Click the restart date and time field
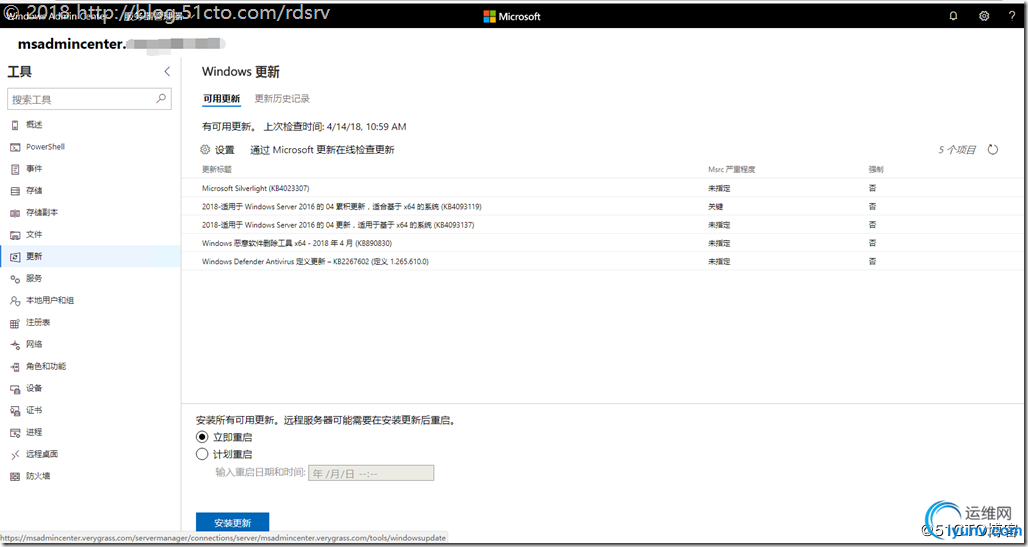Image resolution: width=1028 pixels, height=547 pixels. click(x=371, y=473)
